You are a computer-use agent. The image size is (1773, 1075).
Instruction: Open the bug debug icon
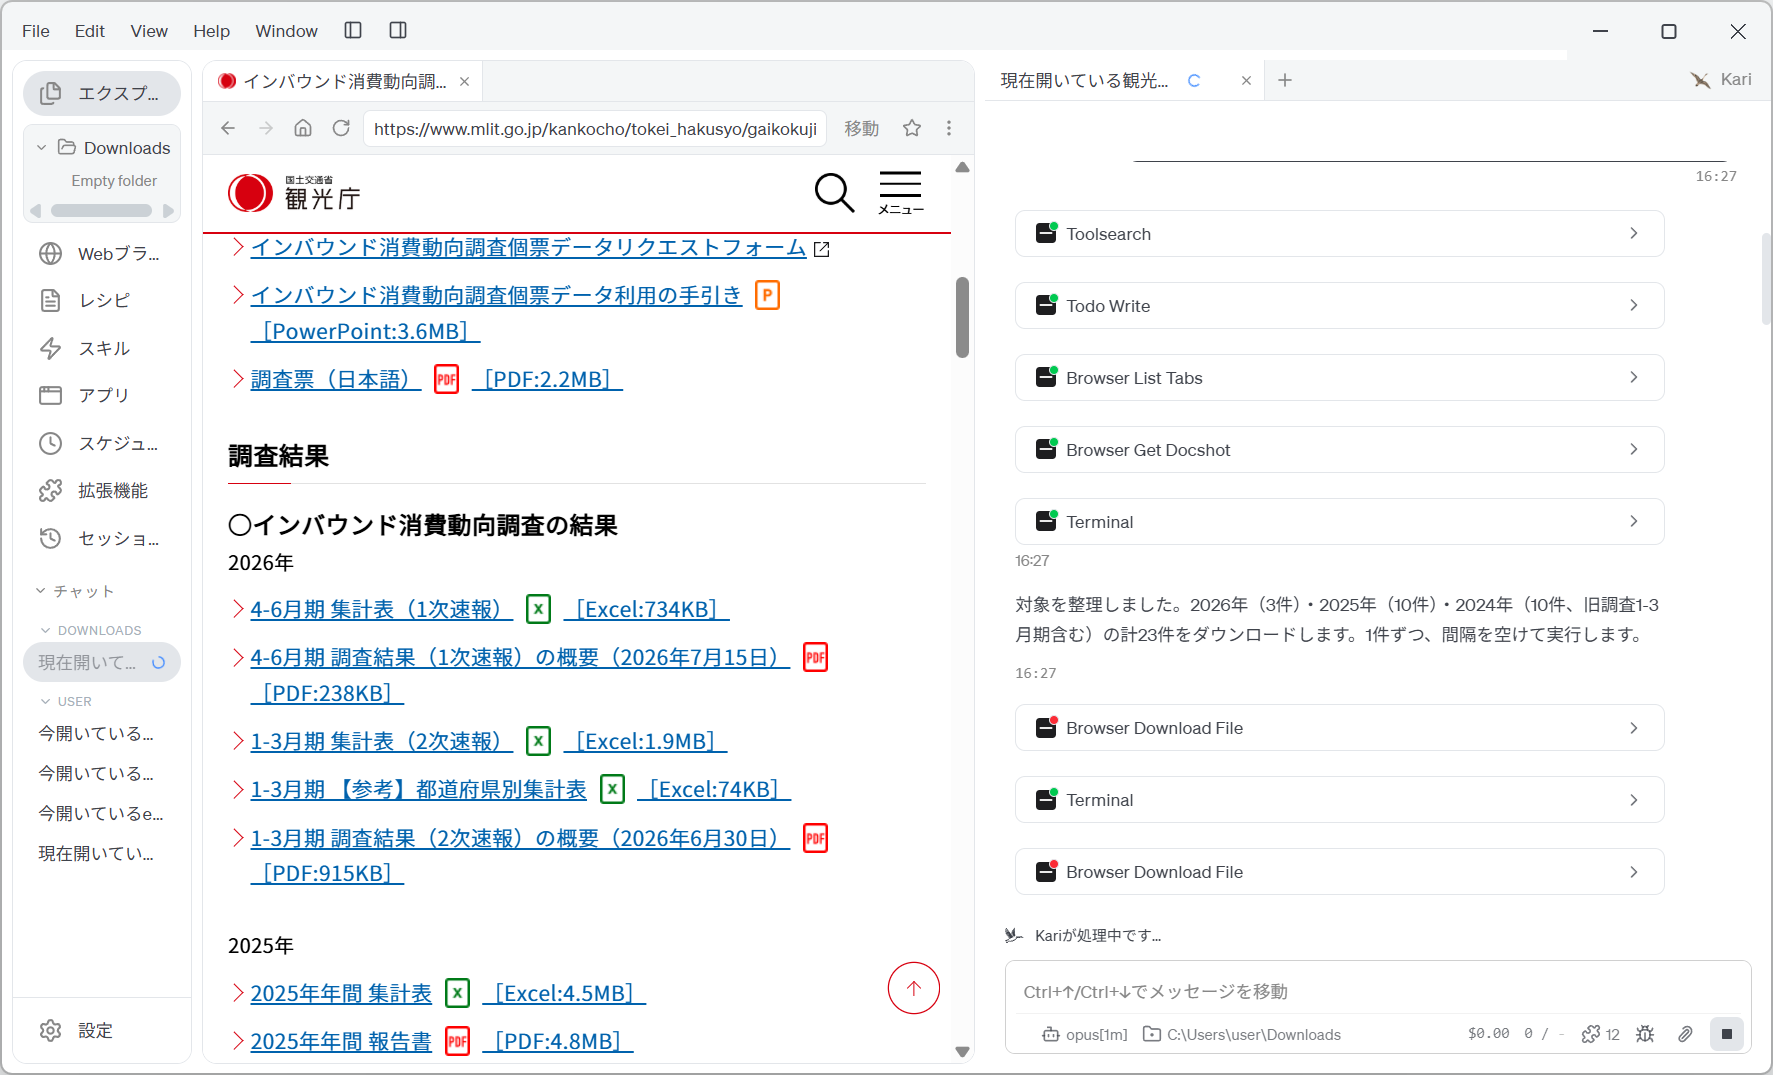tap(1645, 1034)
